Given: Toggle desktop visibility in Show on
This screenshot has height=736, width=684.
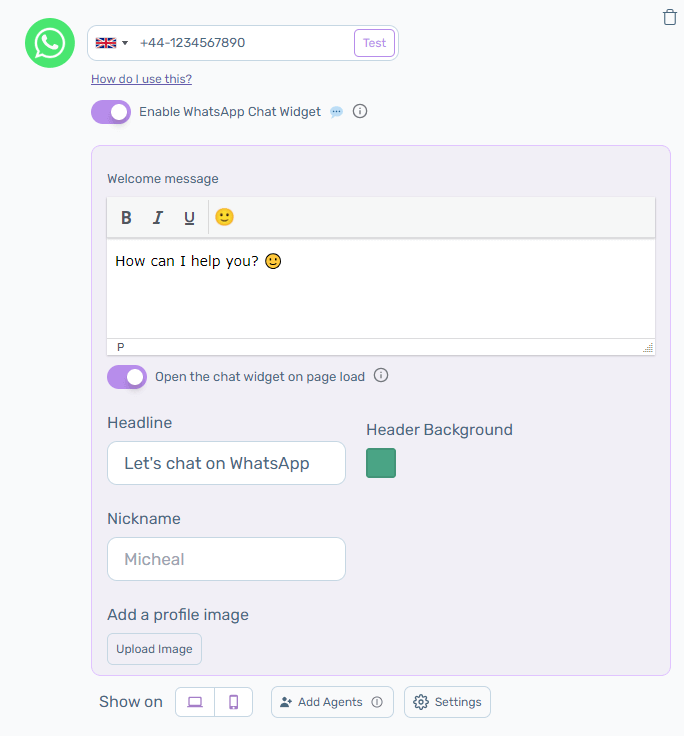Looking at the screenshot, I should tap(195, 702).
